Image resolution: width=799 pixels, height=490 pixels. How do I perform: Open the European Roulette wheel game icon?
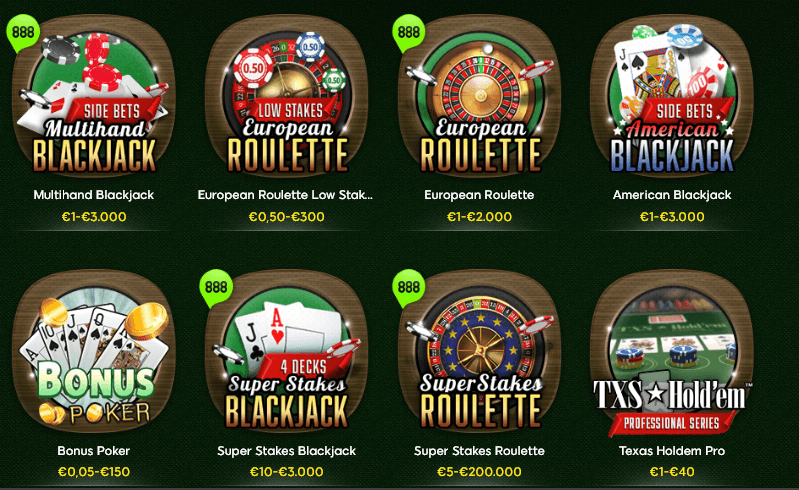click(x=480, y=97)
